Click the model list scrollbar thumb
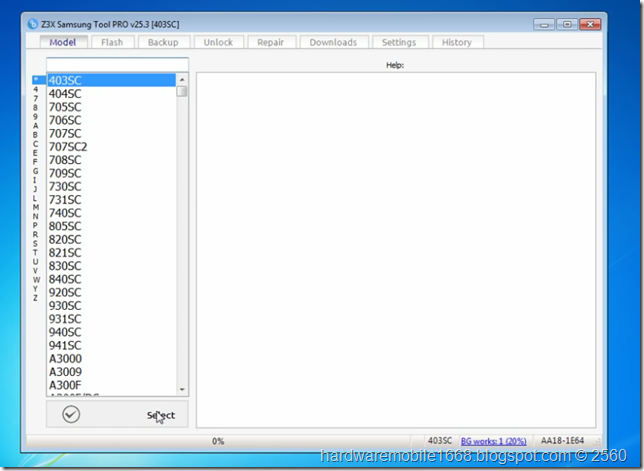 [x=182, y=91]
